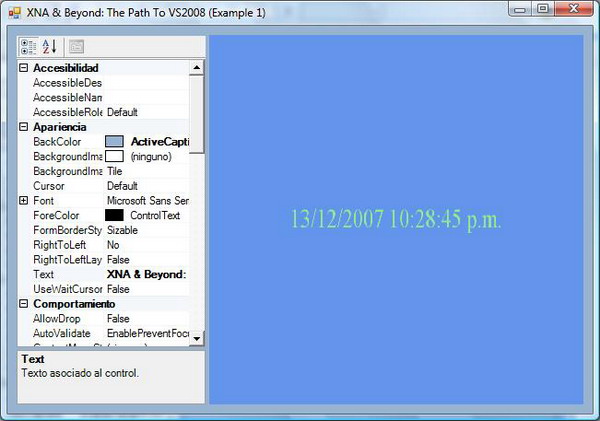
Task: Select the AccessibleRole property
Action: tap(67, 112)
